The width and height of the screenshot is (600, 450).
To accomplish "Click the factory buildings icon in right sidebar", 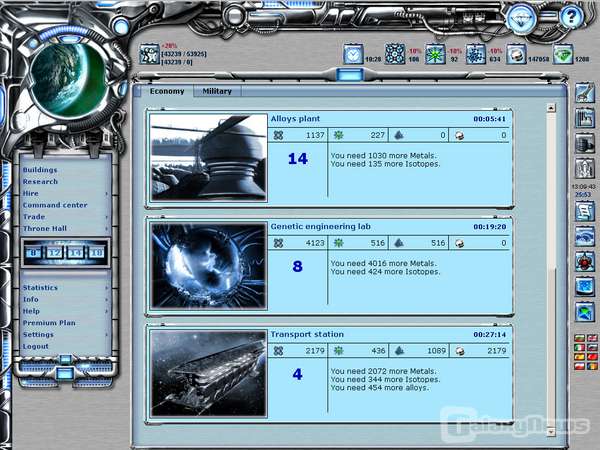I will tap(585, 118).
